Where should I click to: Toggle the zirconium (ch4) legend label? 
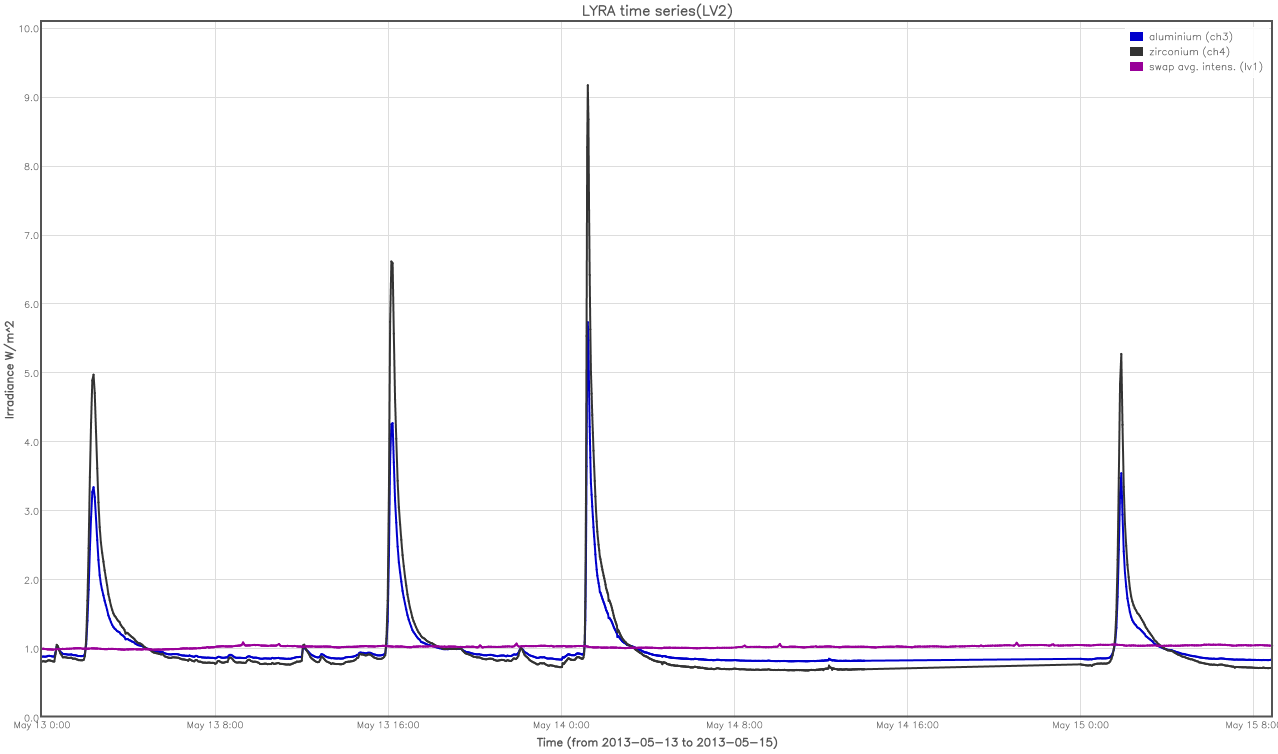(1189, 52)
